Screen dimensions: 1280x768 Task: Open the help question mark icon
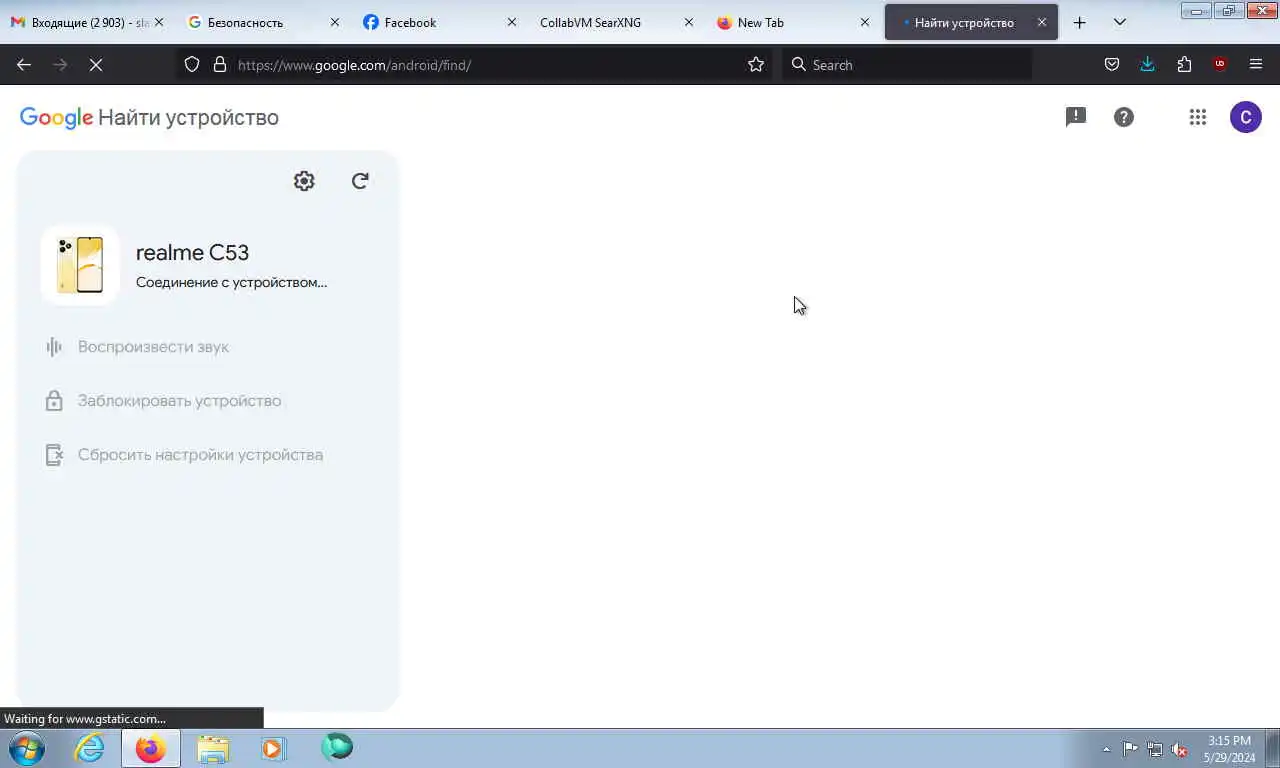click(x=1124, y=117)
